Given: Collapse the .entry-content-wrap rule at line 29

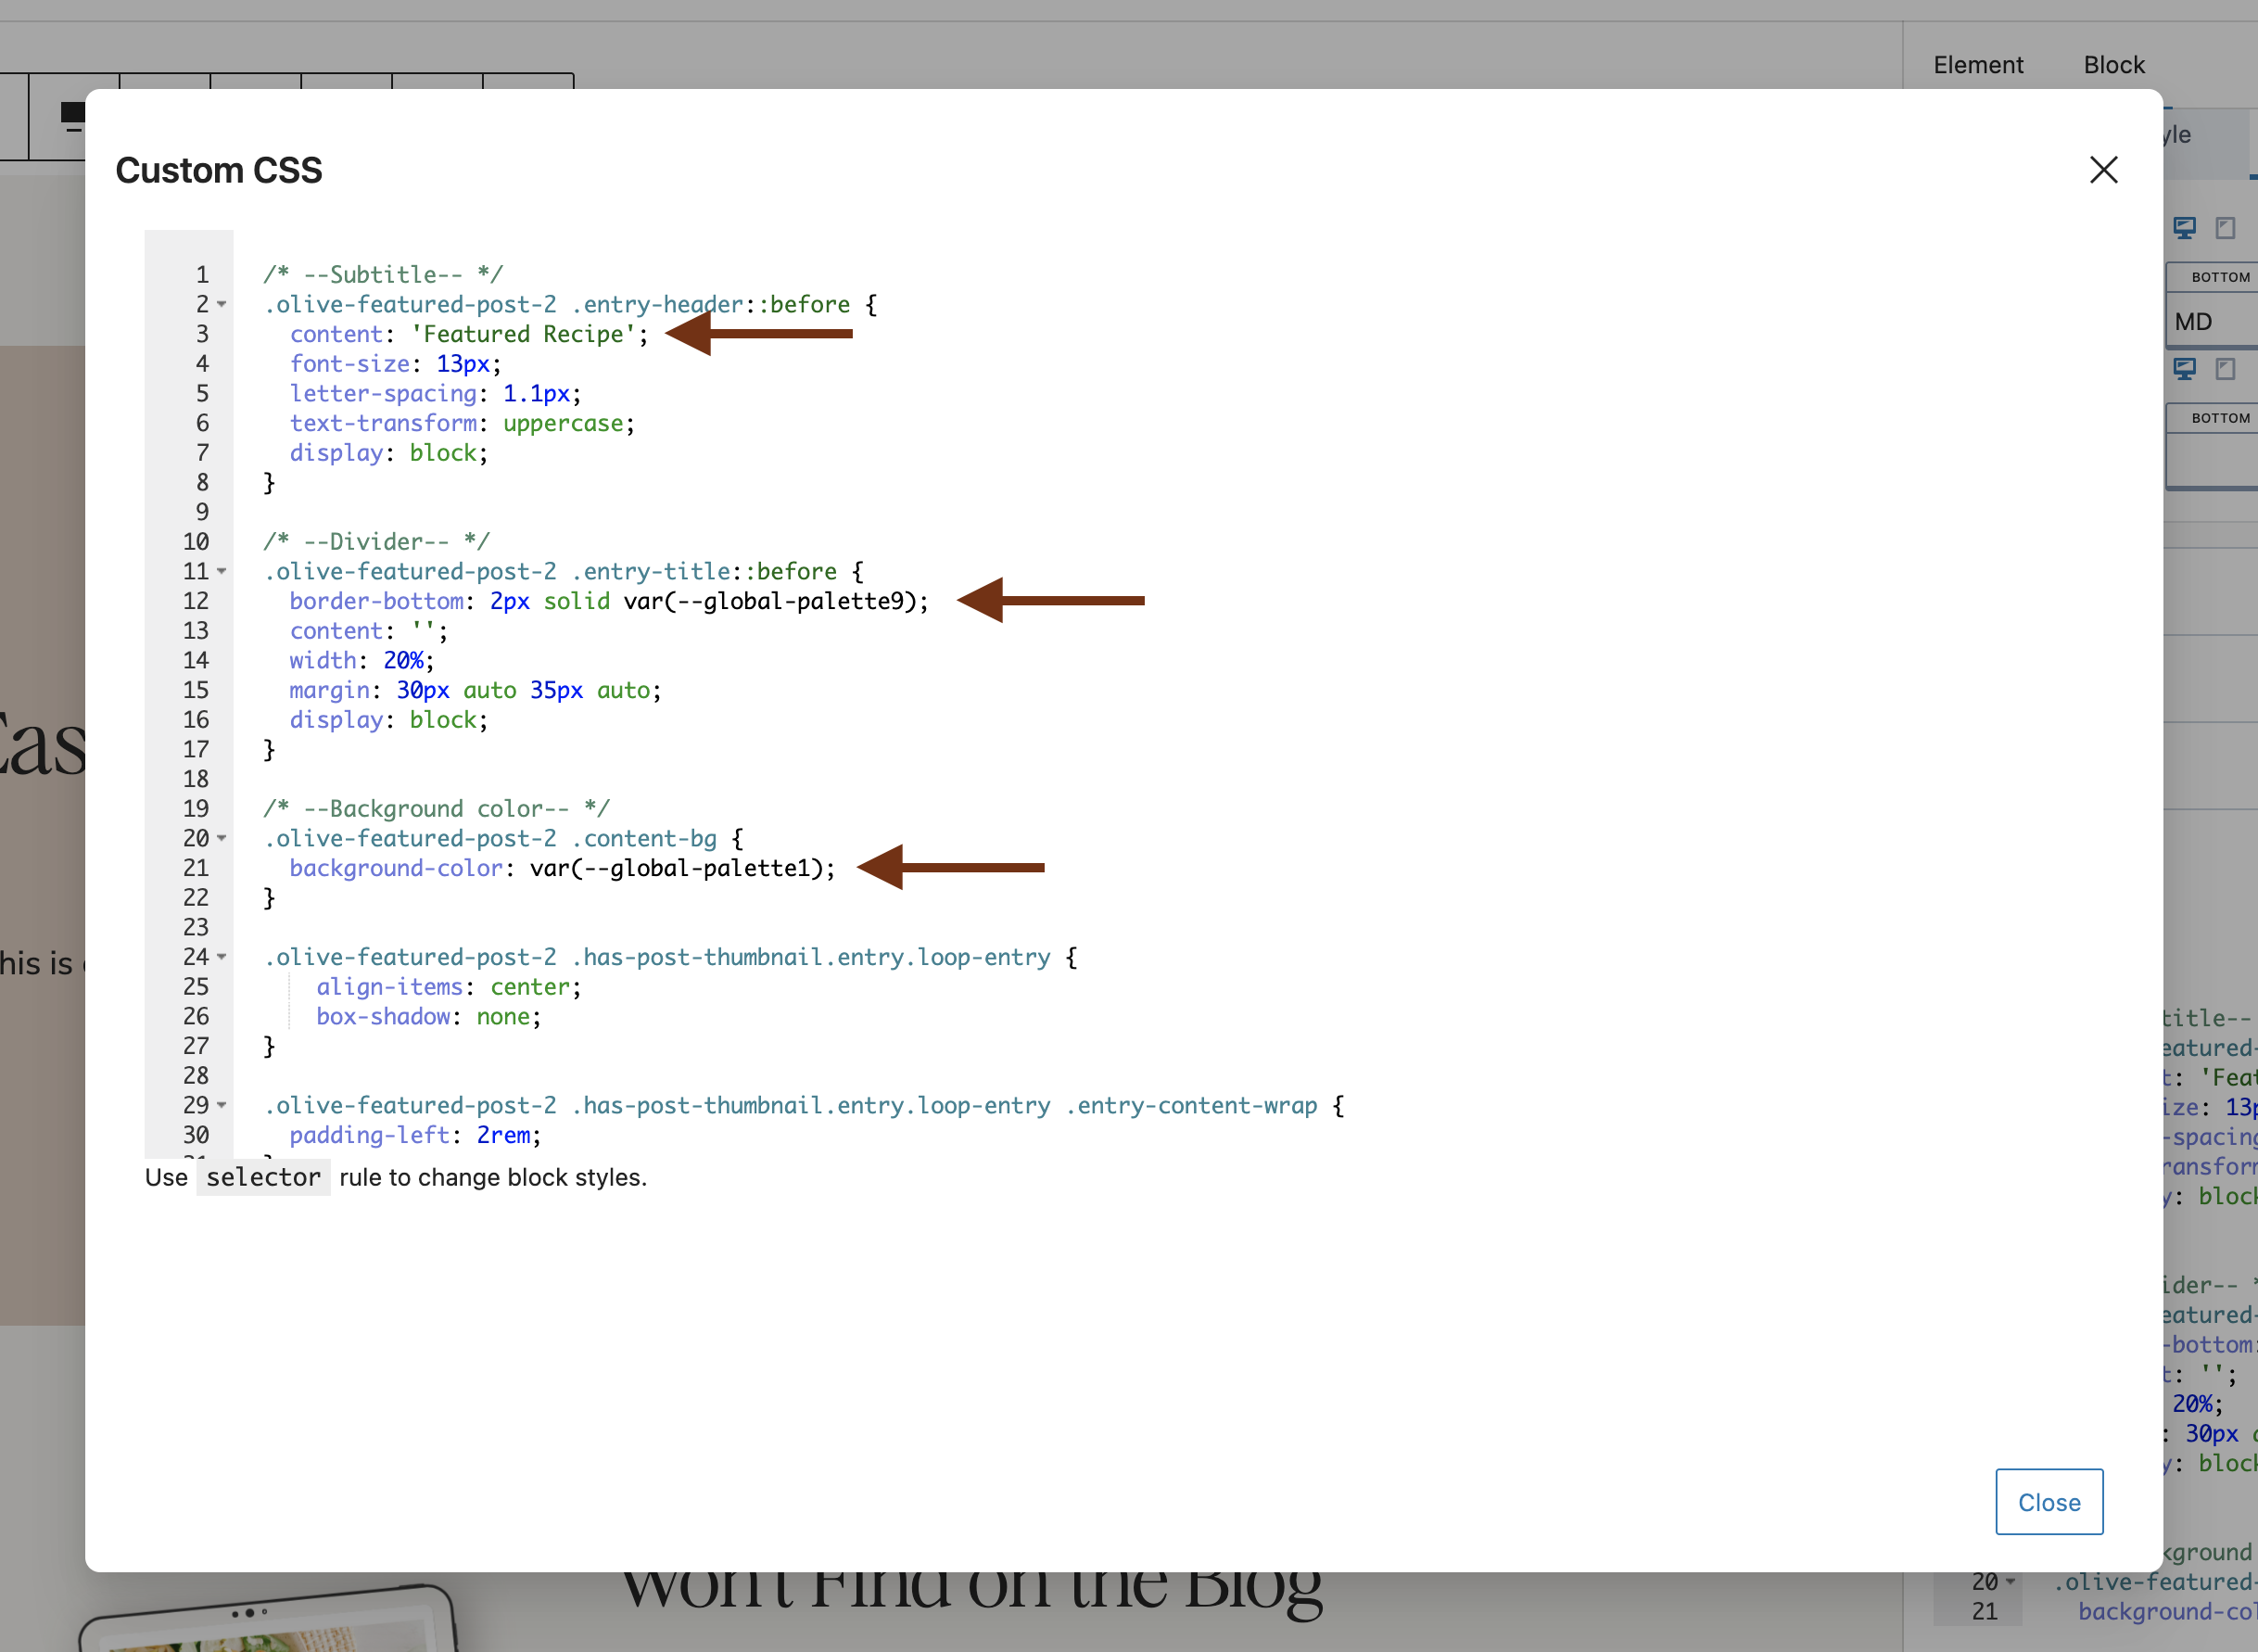Looking at the screenshot, I should tap(222, 1105).
